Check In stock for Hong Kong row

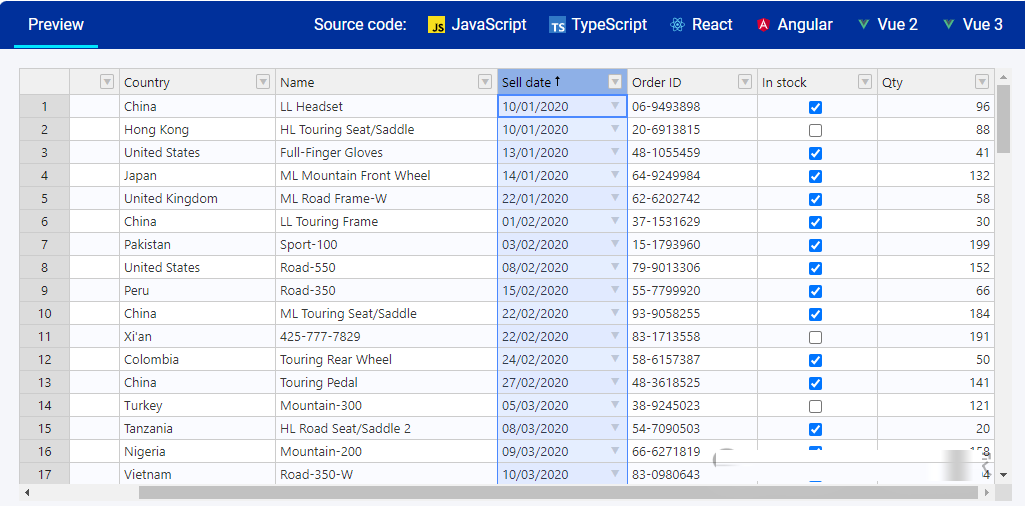point(815,130)
